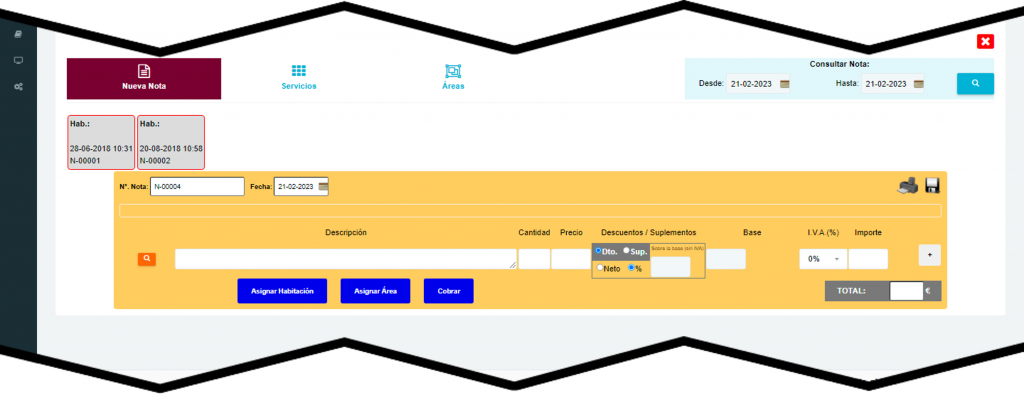1024x418 pixels.
Task: Open the saved note N-00001 card
Action: click(x=100, y=141)
